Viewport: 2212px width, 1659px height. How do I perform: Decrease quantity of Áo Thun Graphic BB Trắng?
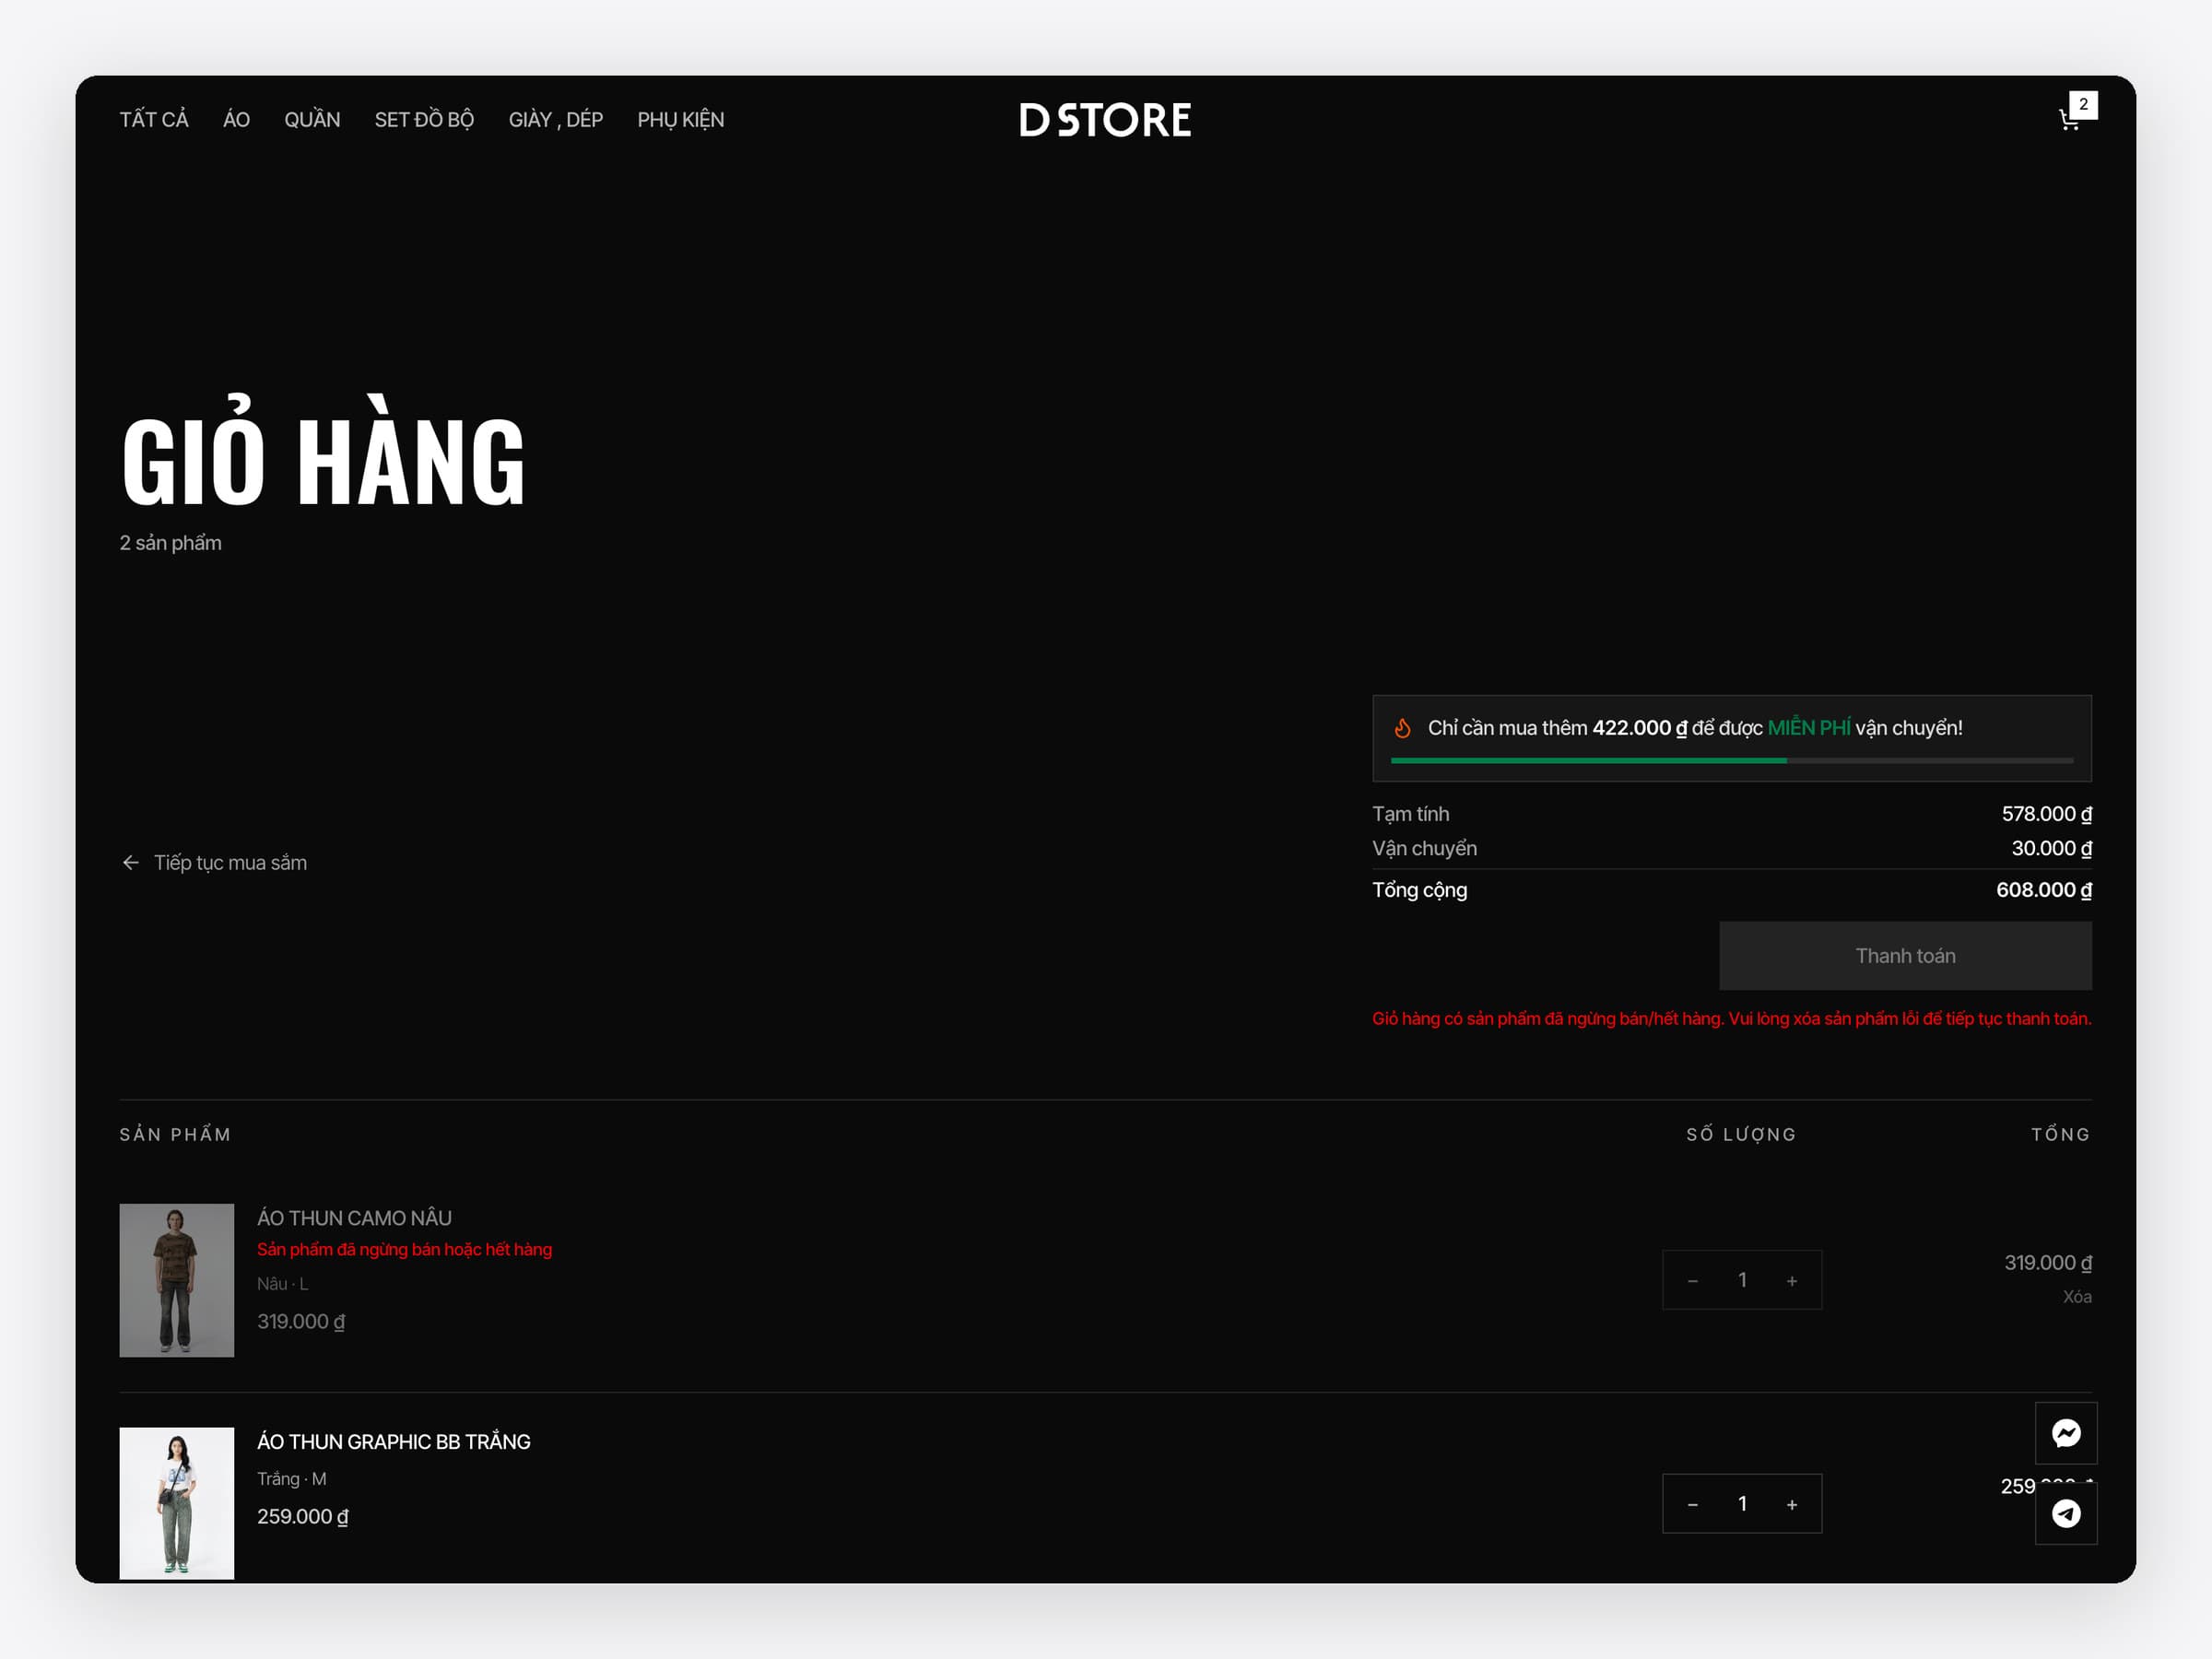[x=1692, y=1505]
